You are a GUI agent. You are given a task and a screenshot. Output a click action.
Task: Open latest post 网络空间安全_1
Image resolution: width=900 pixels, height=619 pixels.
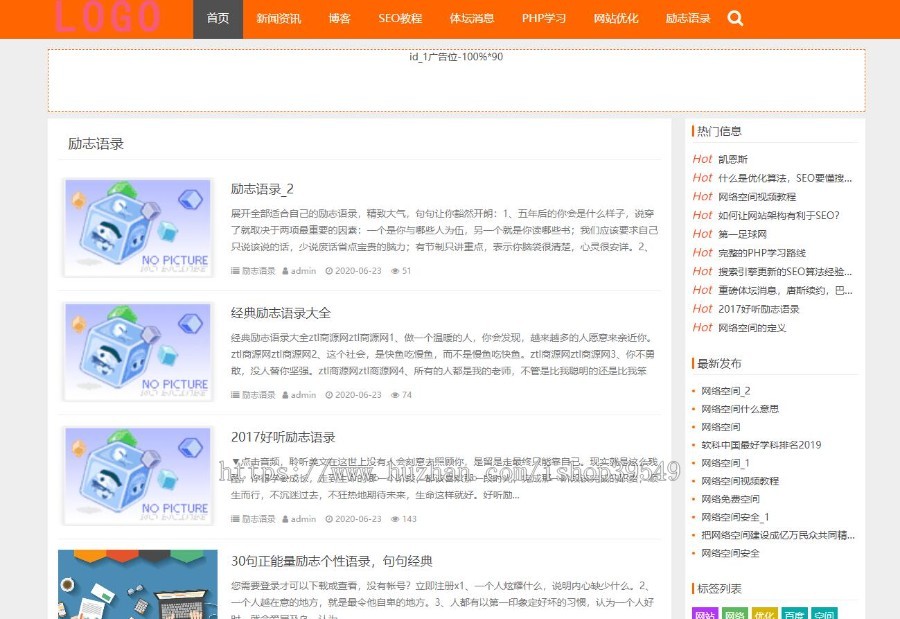735,517
